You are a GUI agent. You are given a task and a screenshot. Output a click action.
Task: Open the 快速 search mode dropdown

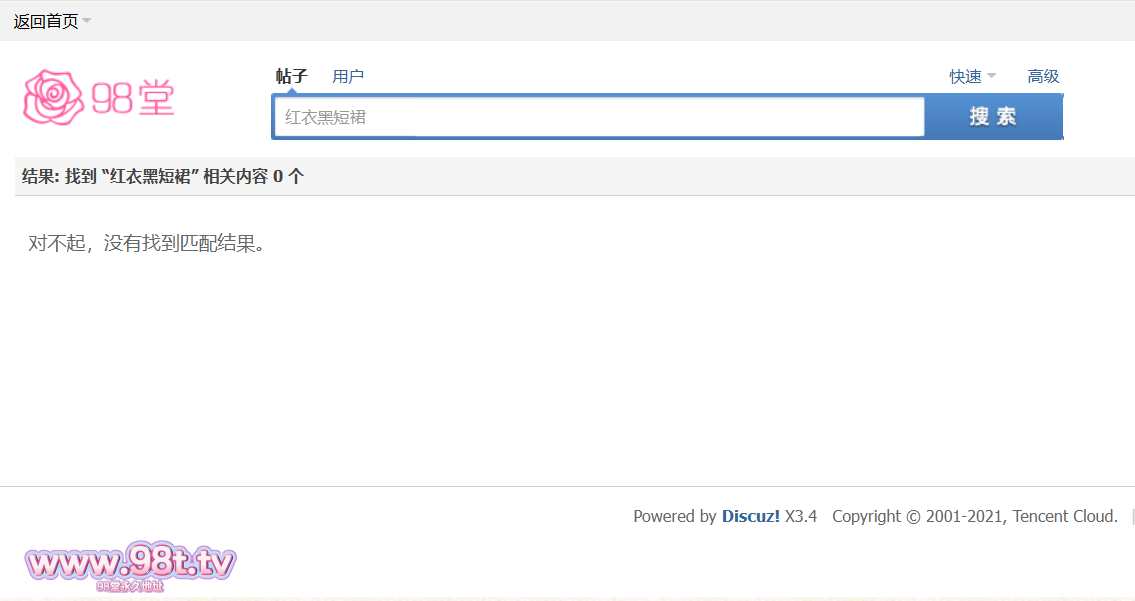click(x=965, y=76)
